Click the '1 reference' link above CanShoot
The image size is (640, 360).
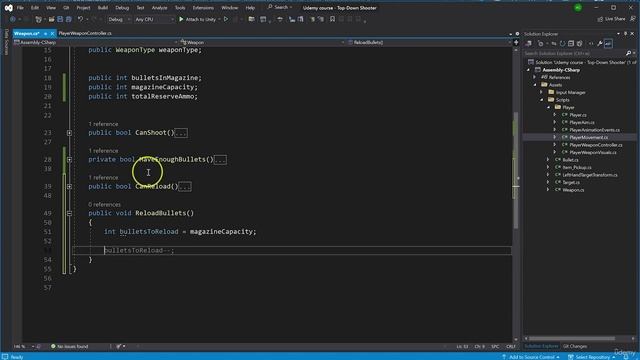pos(103,124)
